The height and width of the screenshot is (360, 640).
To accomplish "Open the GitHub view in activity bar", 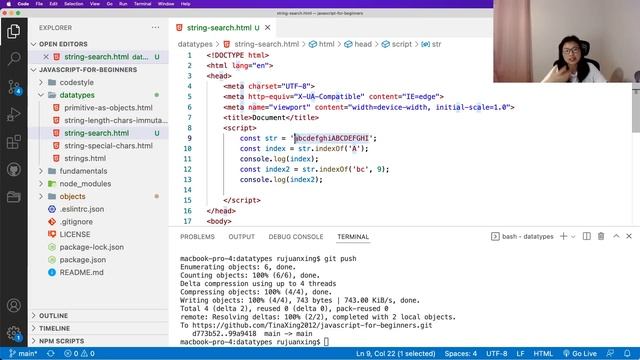I will point(13,169).
